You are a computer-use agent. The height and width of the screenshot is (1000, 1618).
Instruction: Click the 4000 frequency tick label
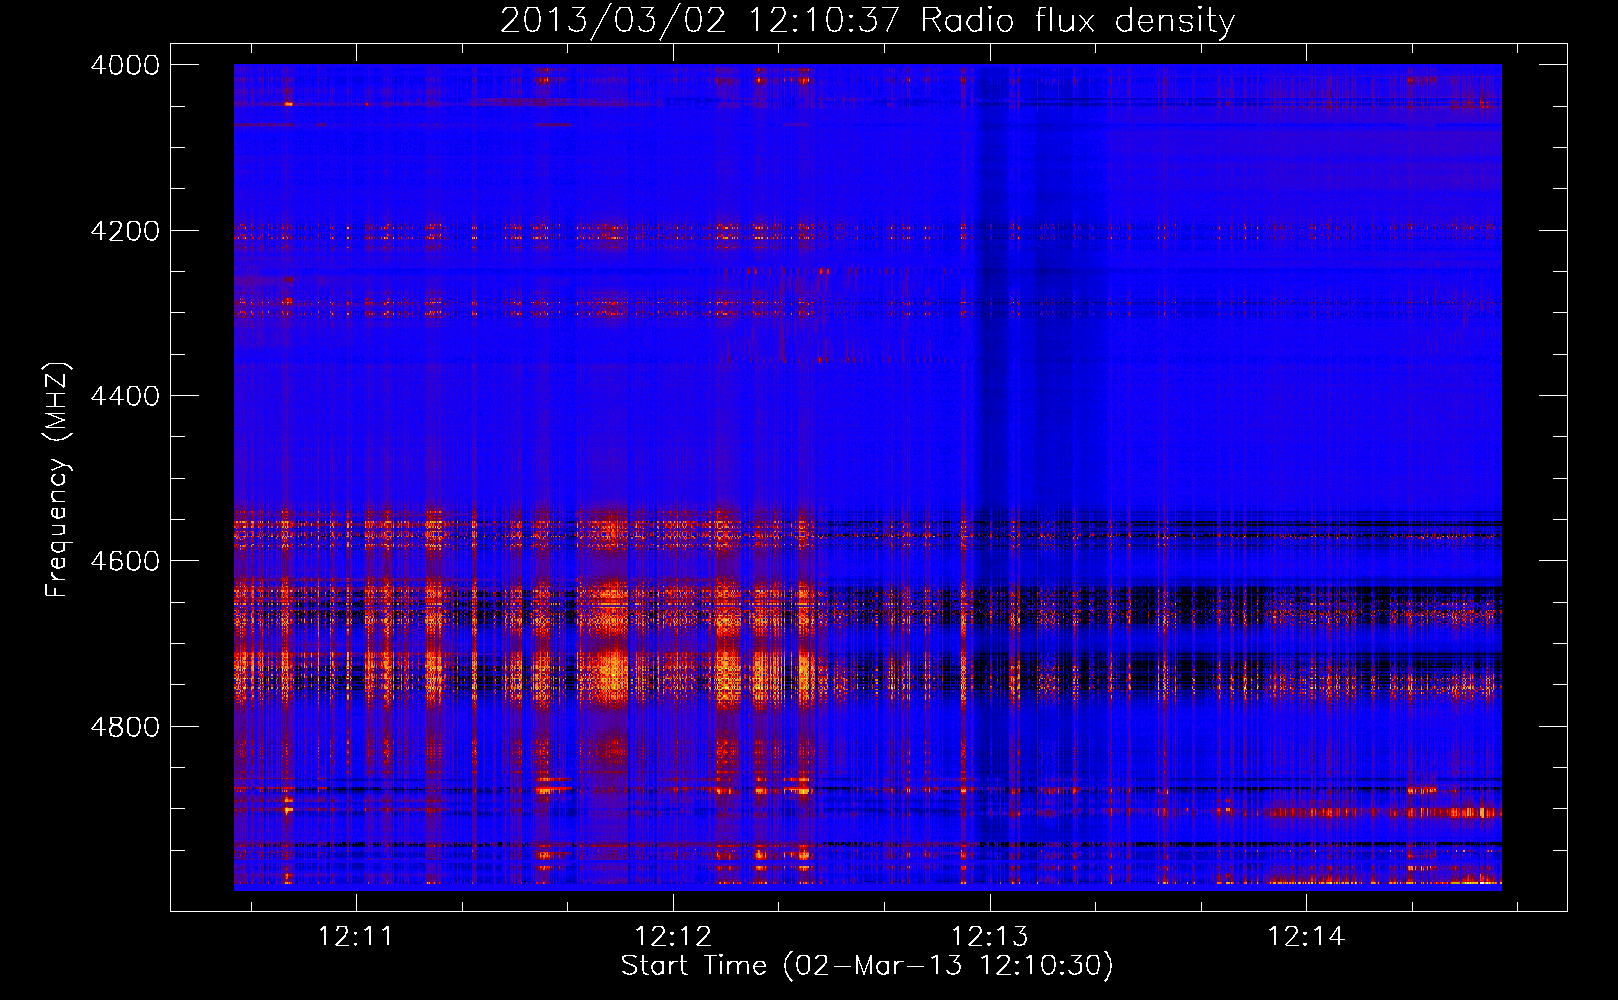(125, 65)
